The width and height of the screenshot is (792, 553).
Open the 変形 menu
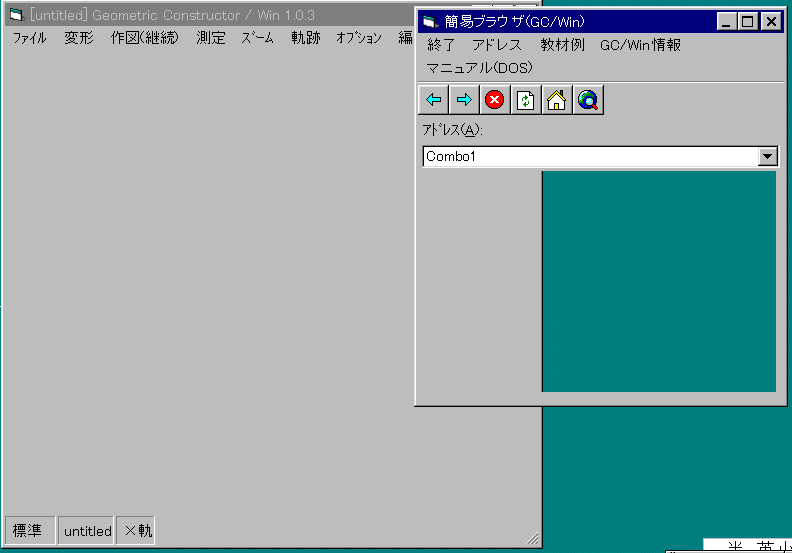point(79,38)
